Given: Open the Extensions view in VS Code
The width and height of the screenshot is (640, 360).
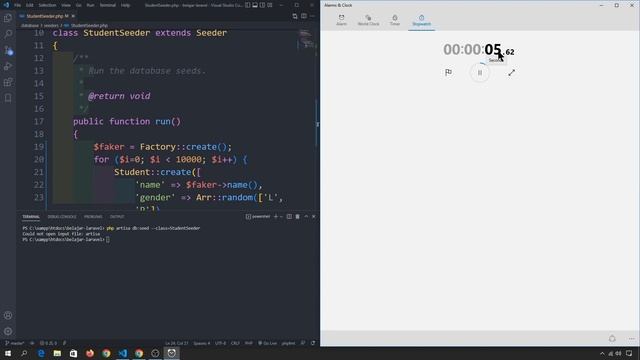Looking at the screenshot, I should click(8, 82).
